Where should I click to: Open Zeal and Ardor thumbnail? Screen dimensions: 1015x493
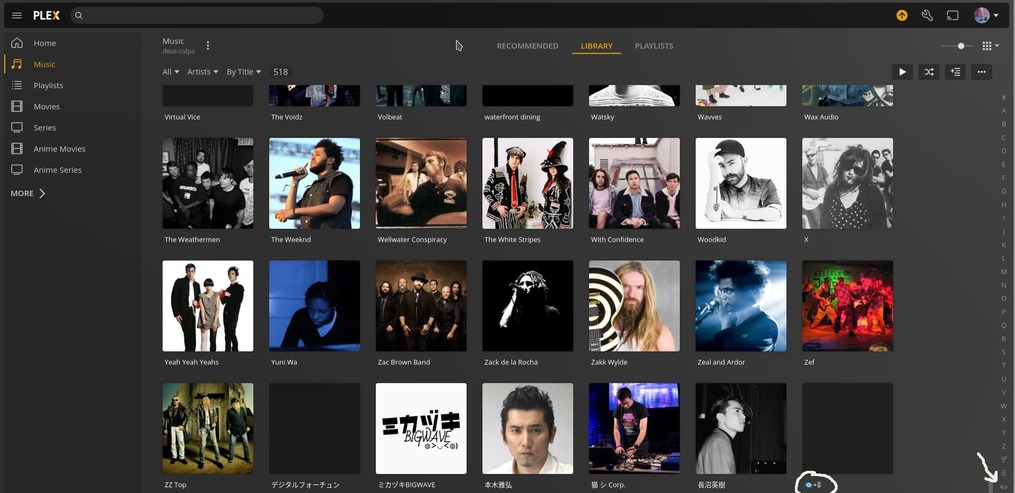click(741, 306)
